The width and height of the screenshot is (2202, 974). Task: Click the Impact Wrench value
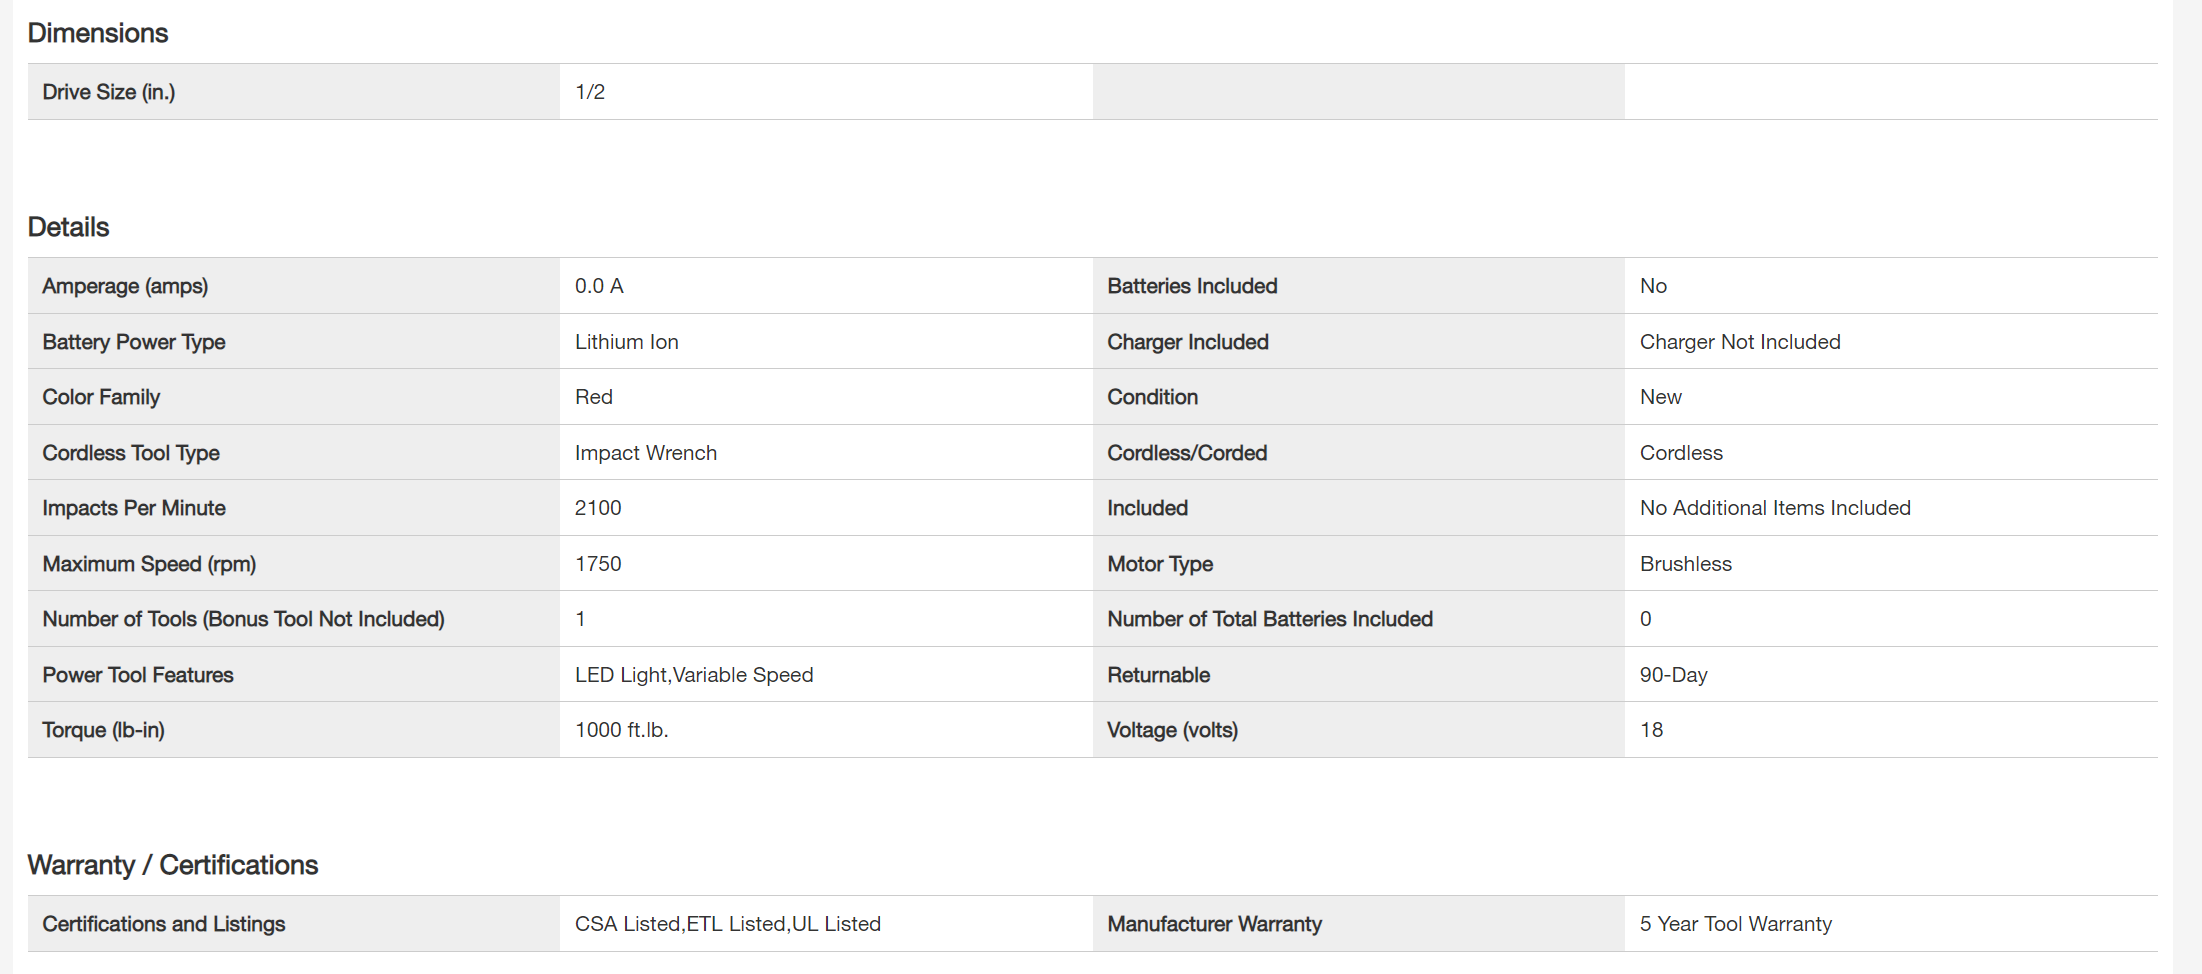click(645, 453)
